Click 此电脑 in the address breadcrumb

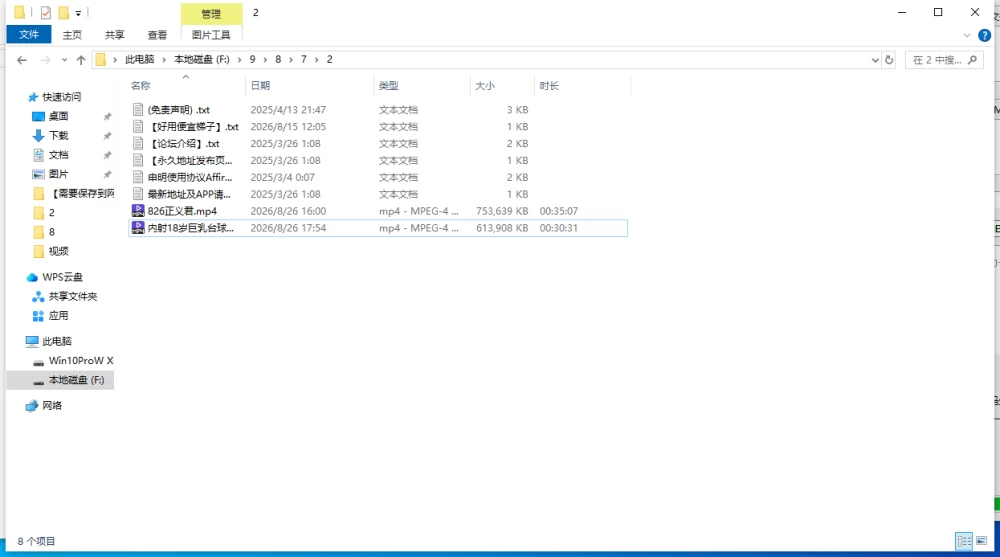[140, 59]
